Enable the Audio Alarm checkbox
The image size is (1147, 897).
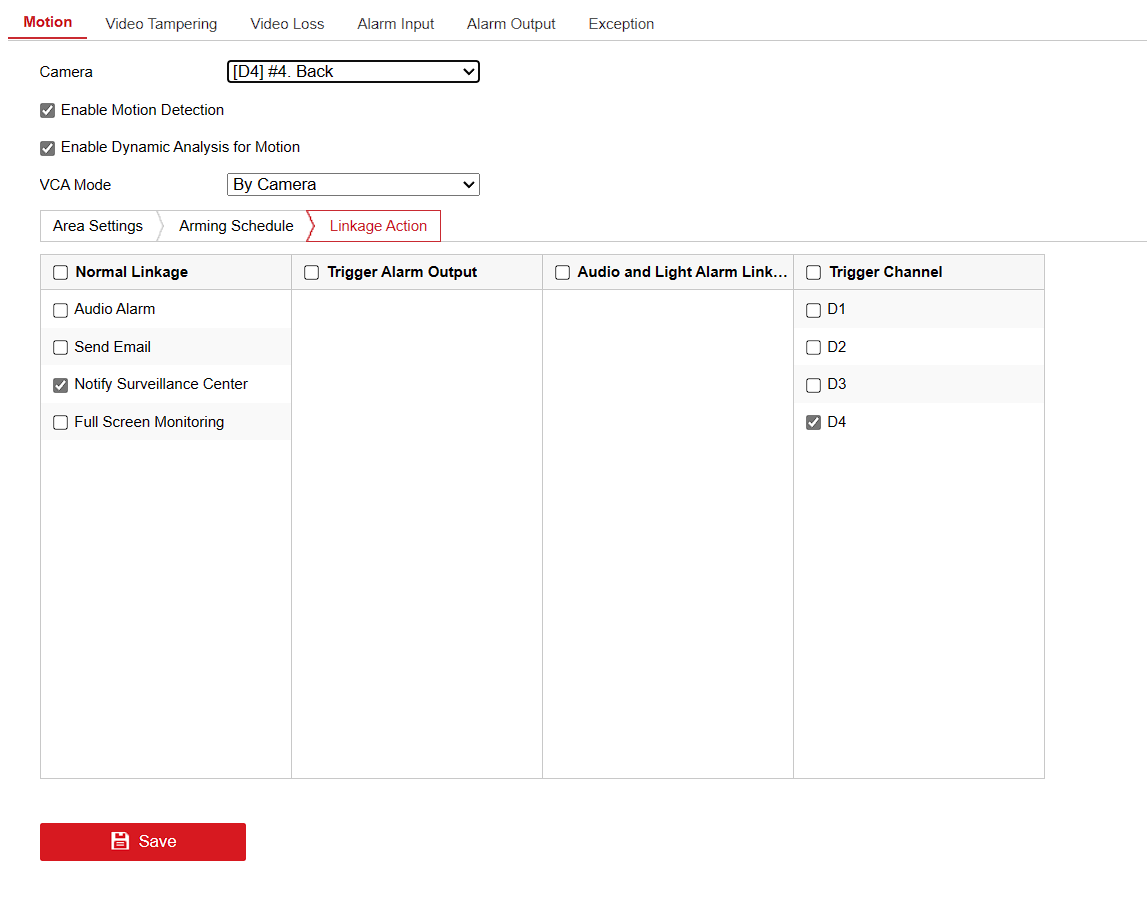[61, 310]
